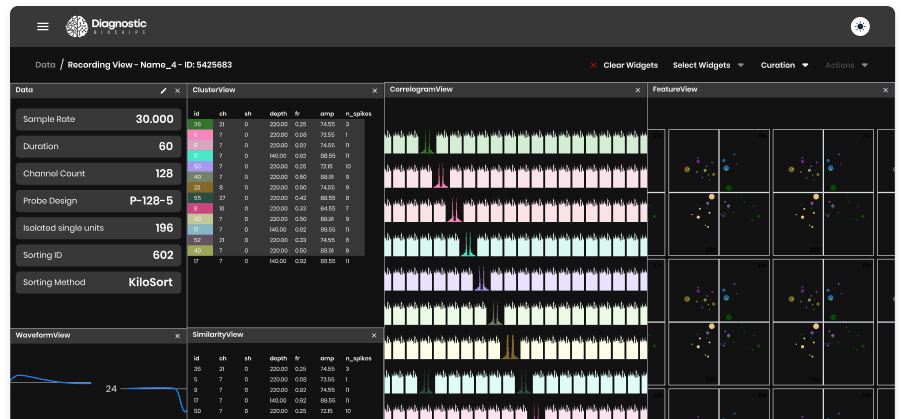This screenshot has width=906, height=419.
Task: Sort ClusterView by the n_spikes column header
Action: coord(358,114)
